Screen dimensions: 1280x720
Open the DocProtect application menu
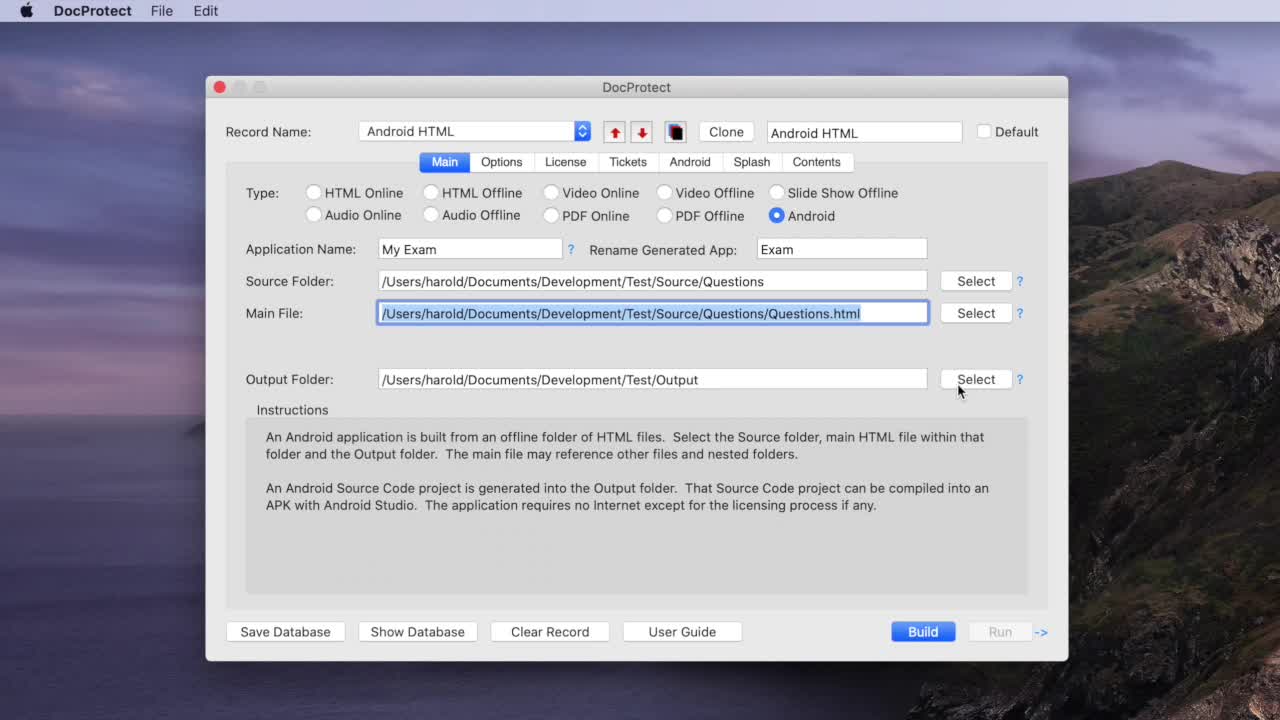click(93, 11)
